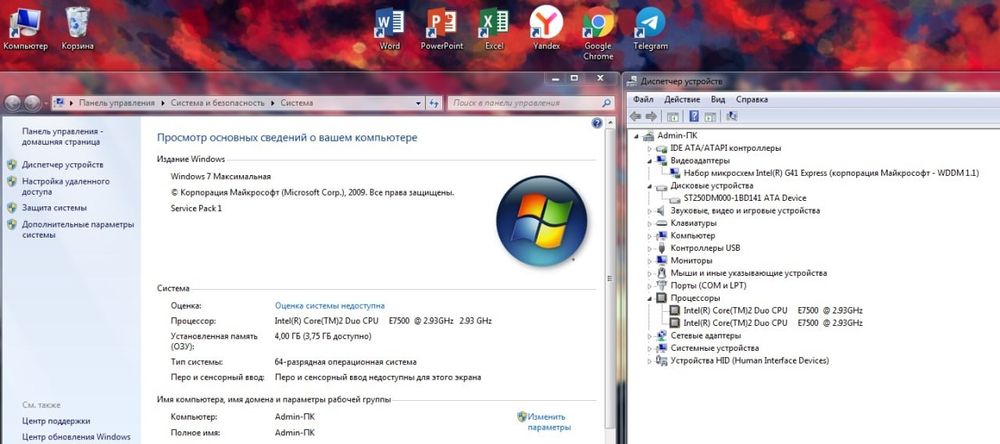Viewport: 1000px width, 444px height.
Task: Open the Вид menu in Device Manager
Action: tap(718, 100)
